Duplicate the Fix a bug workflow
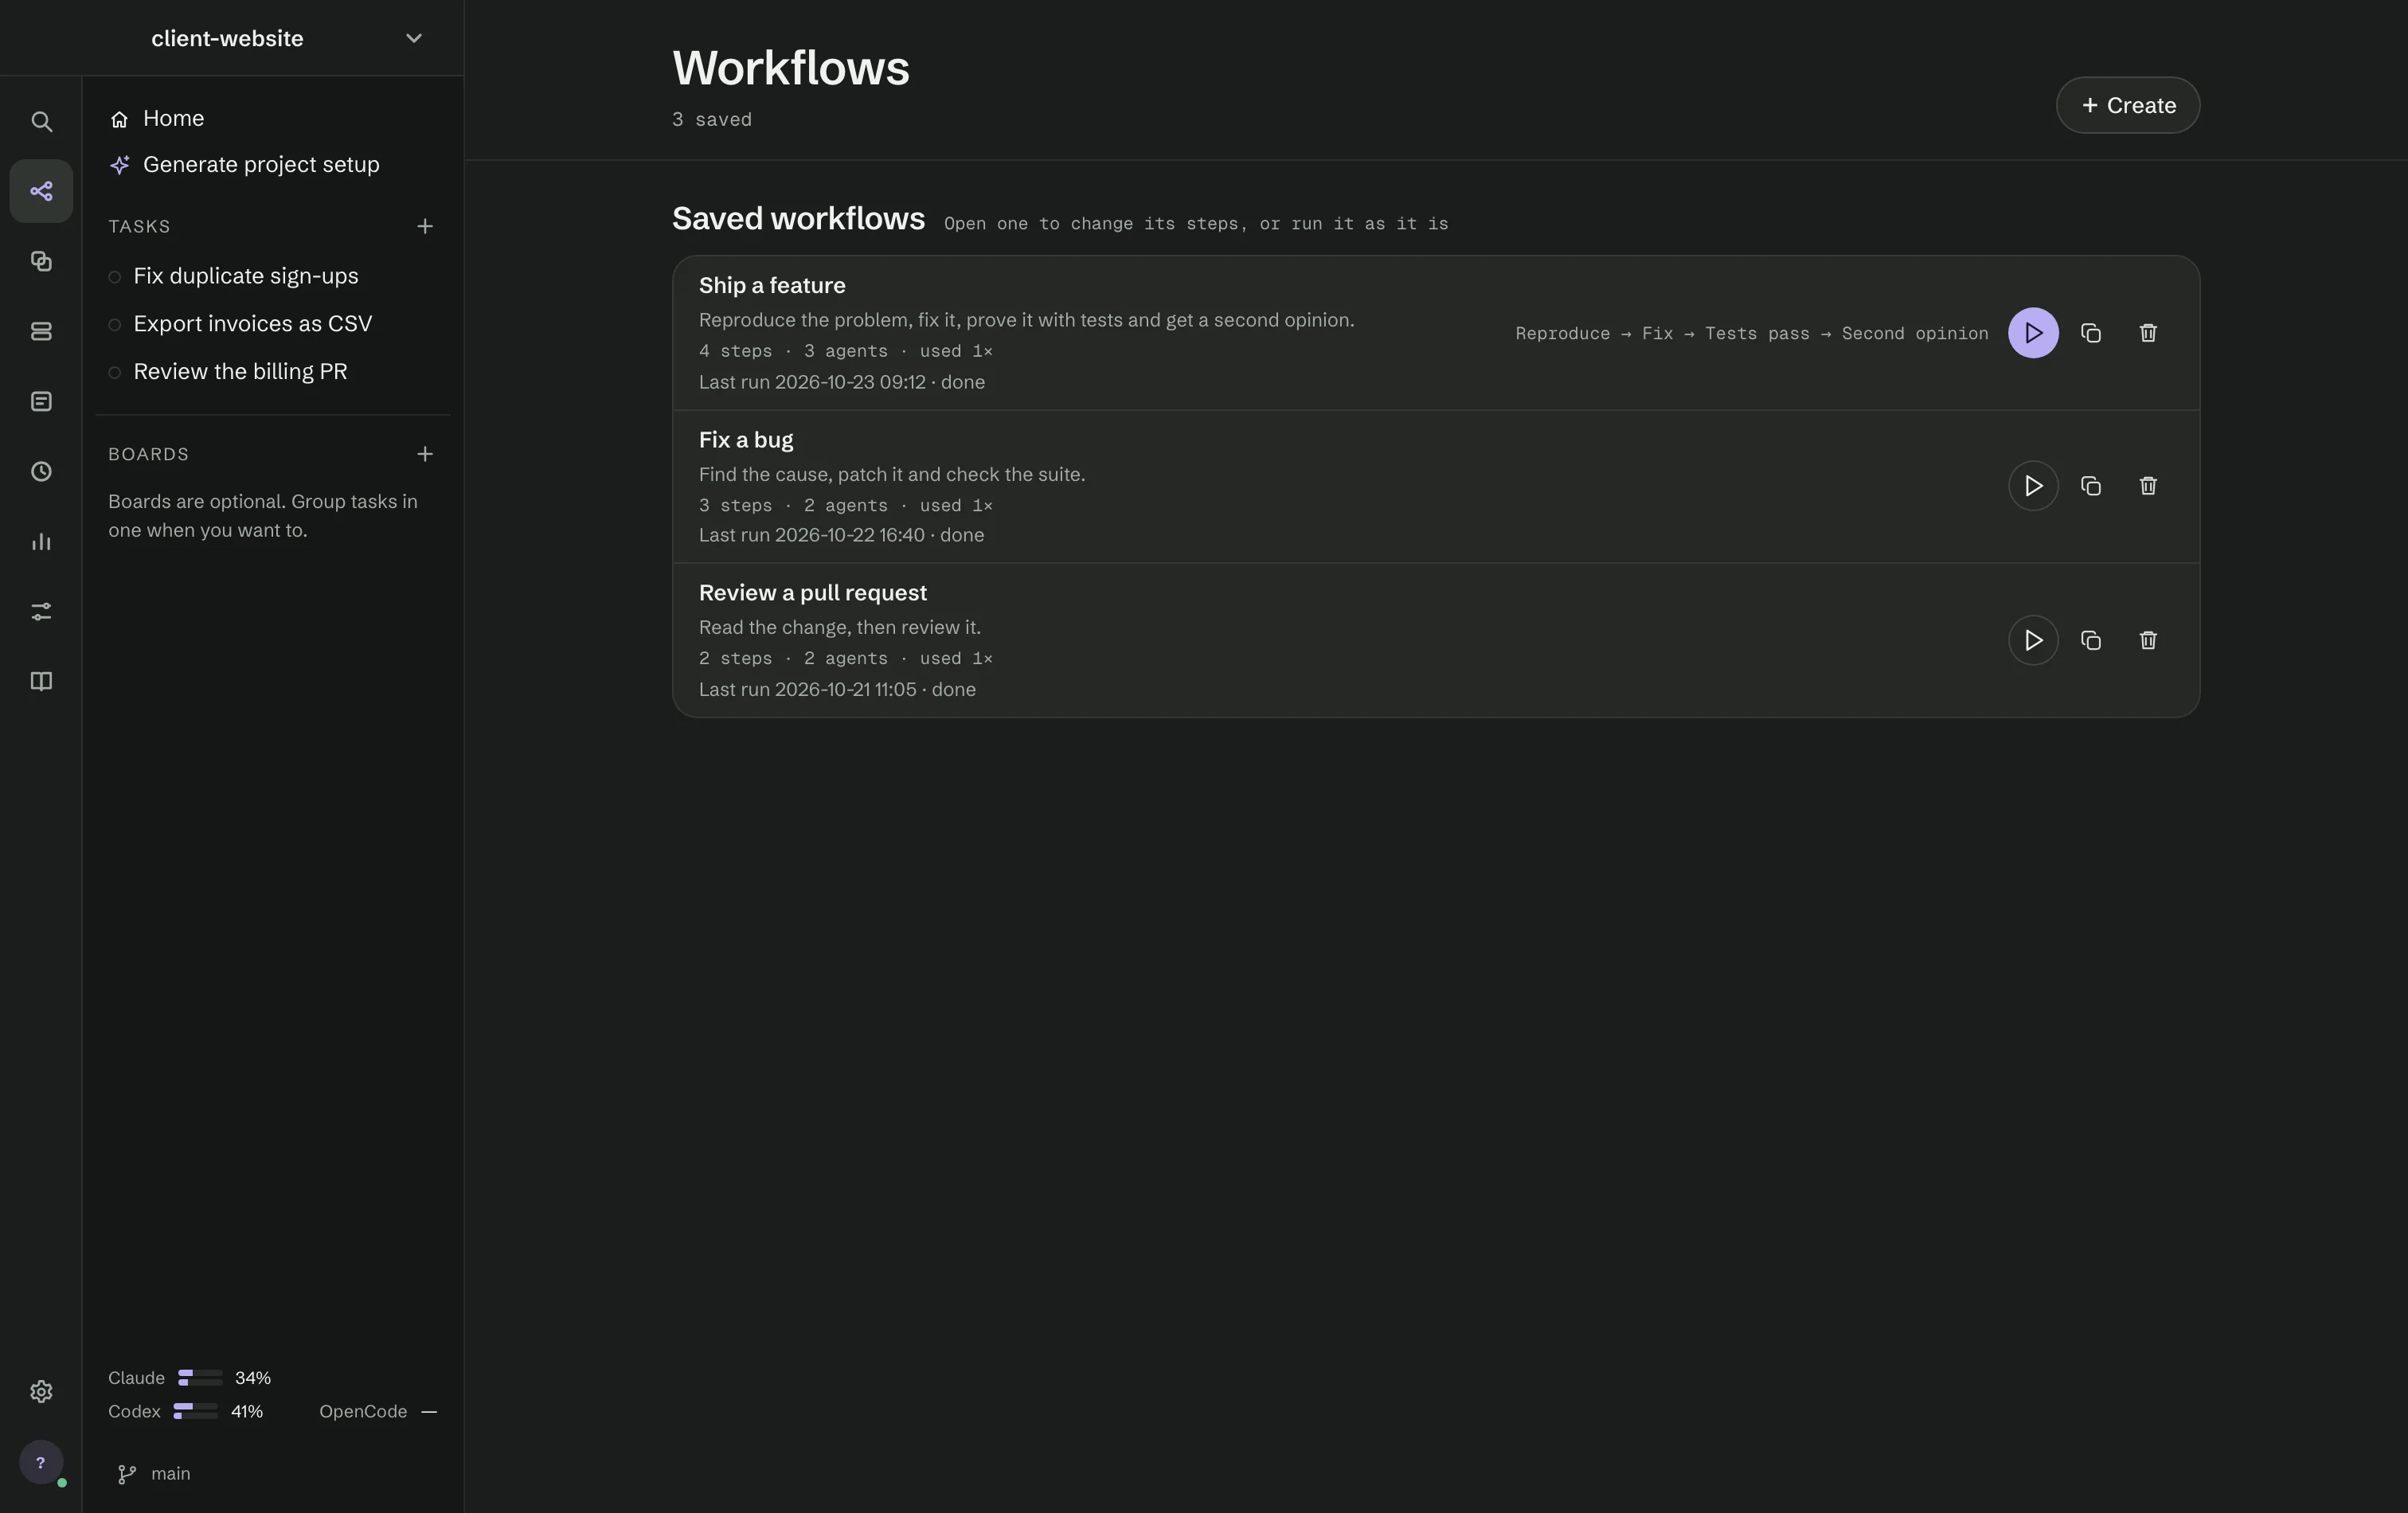Image resolution: width=2408 pixels, height=1513 pixels. point(2091,486)
